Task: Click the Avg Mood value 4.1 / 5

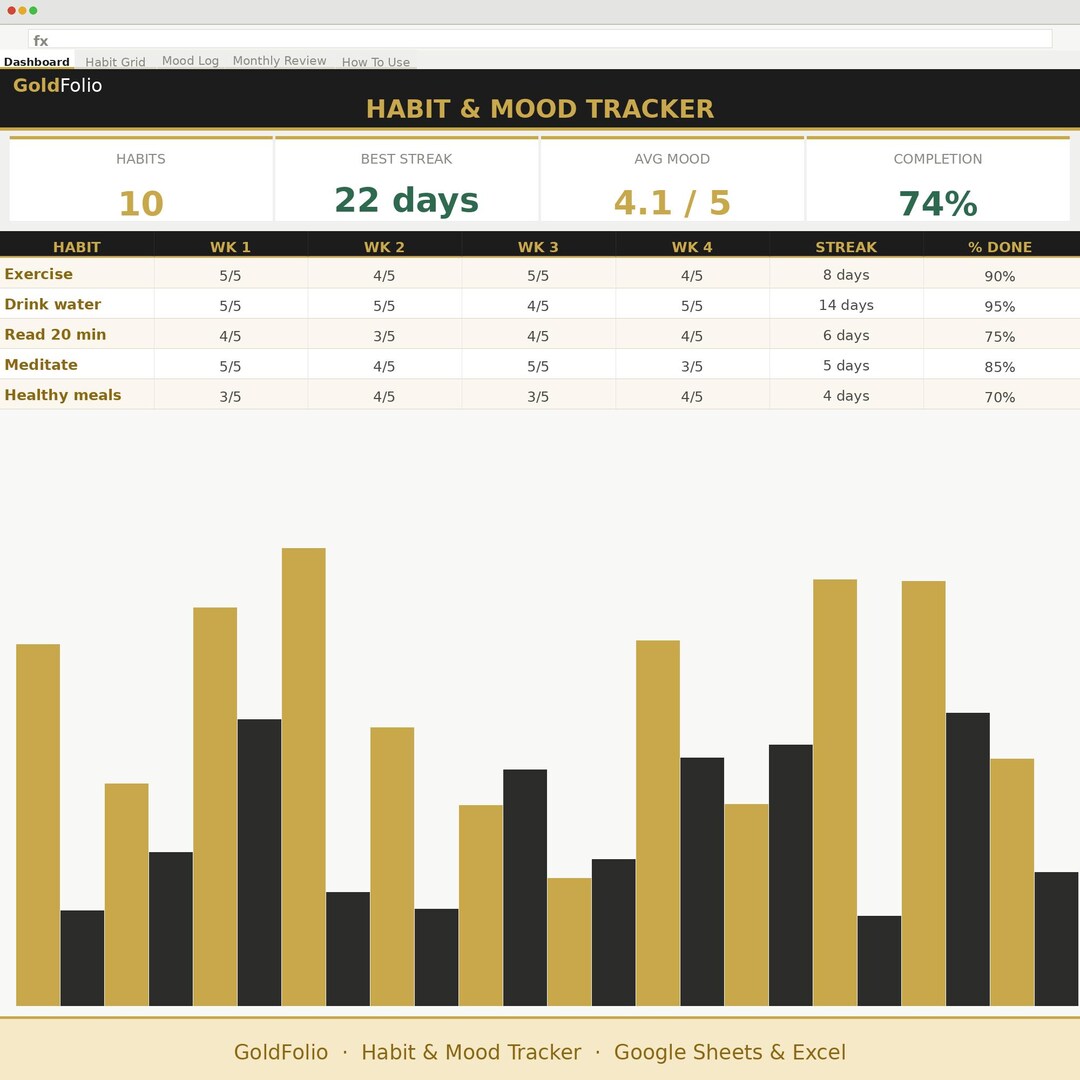Action: point(672,202)
